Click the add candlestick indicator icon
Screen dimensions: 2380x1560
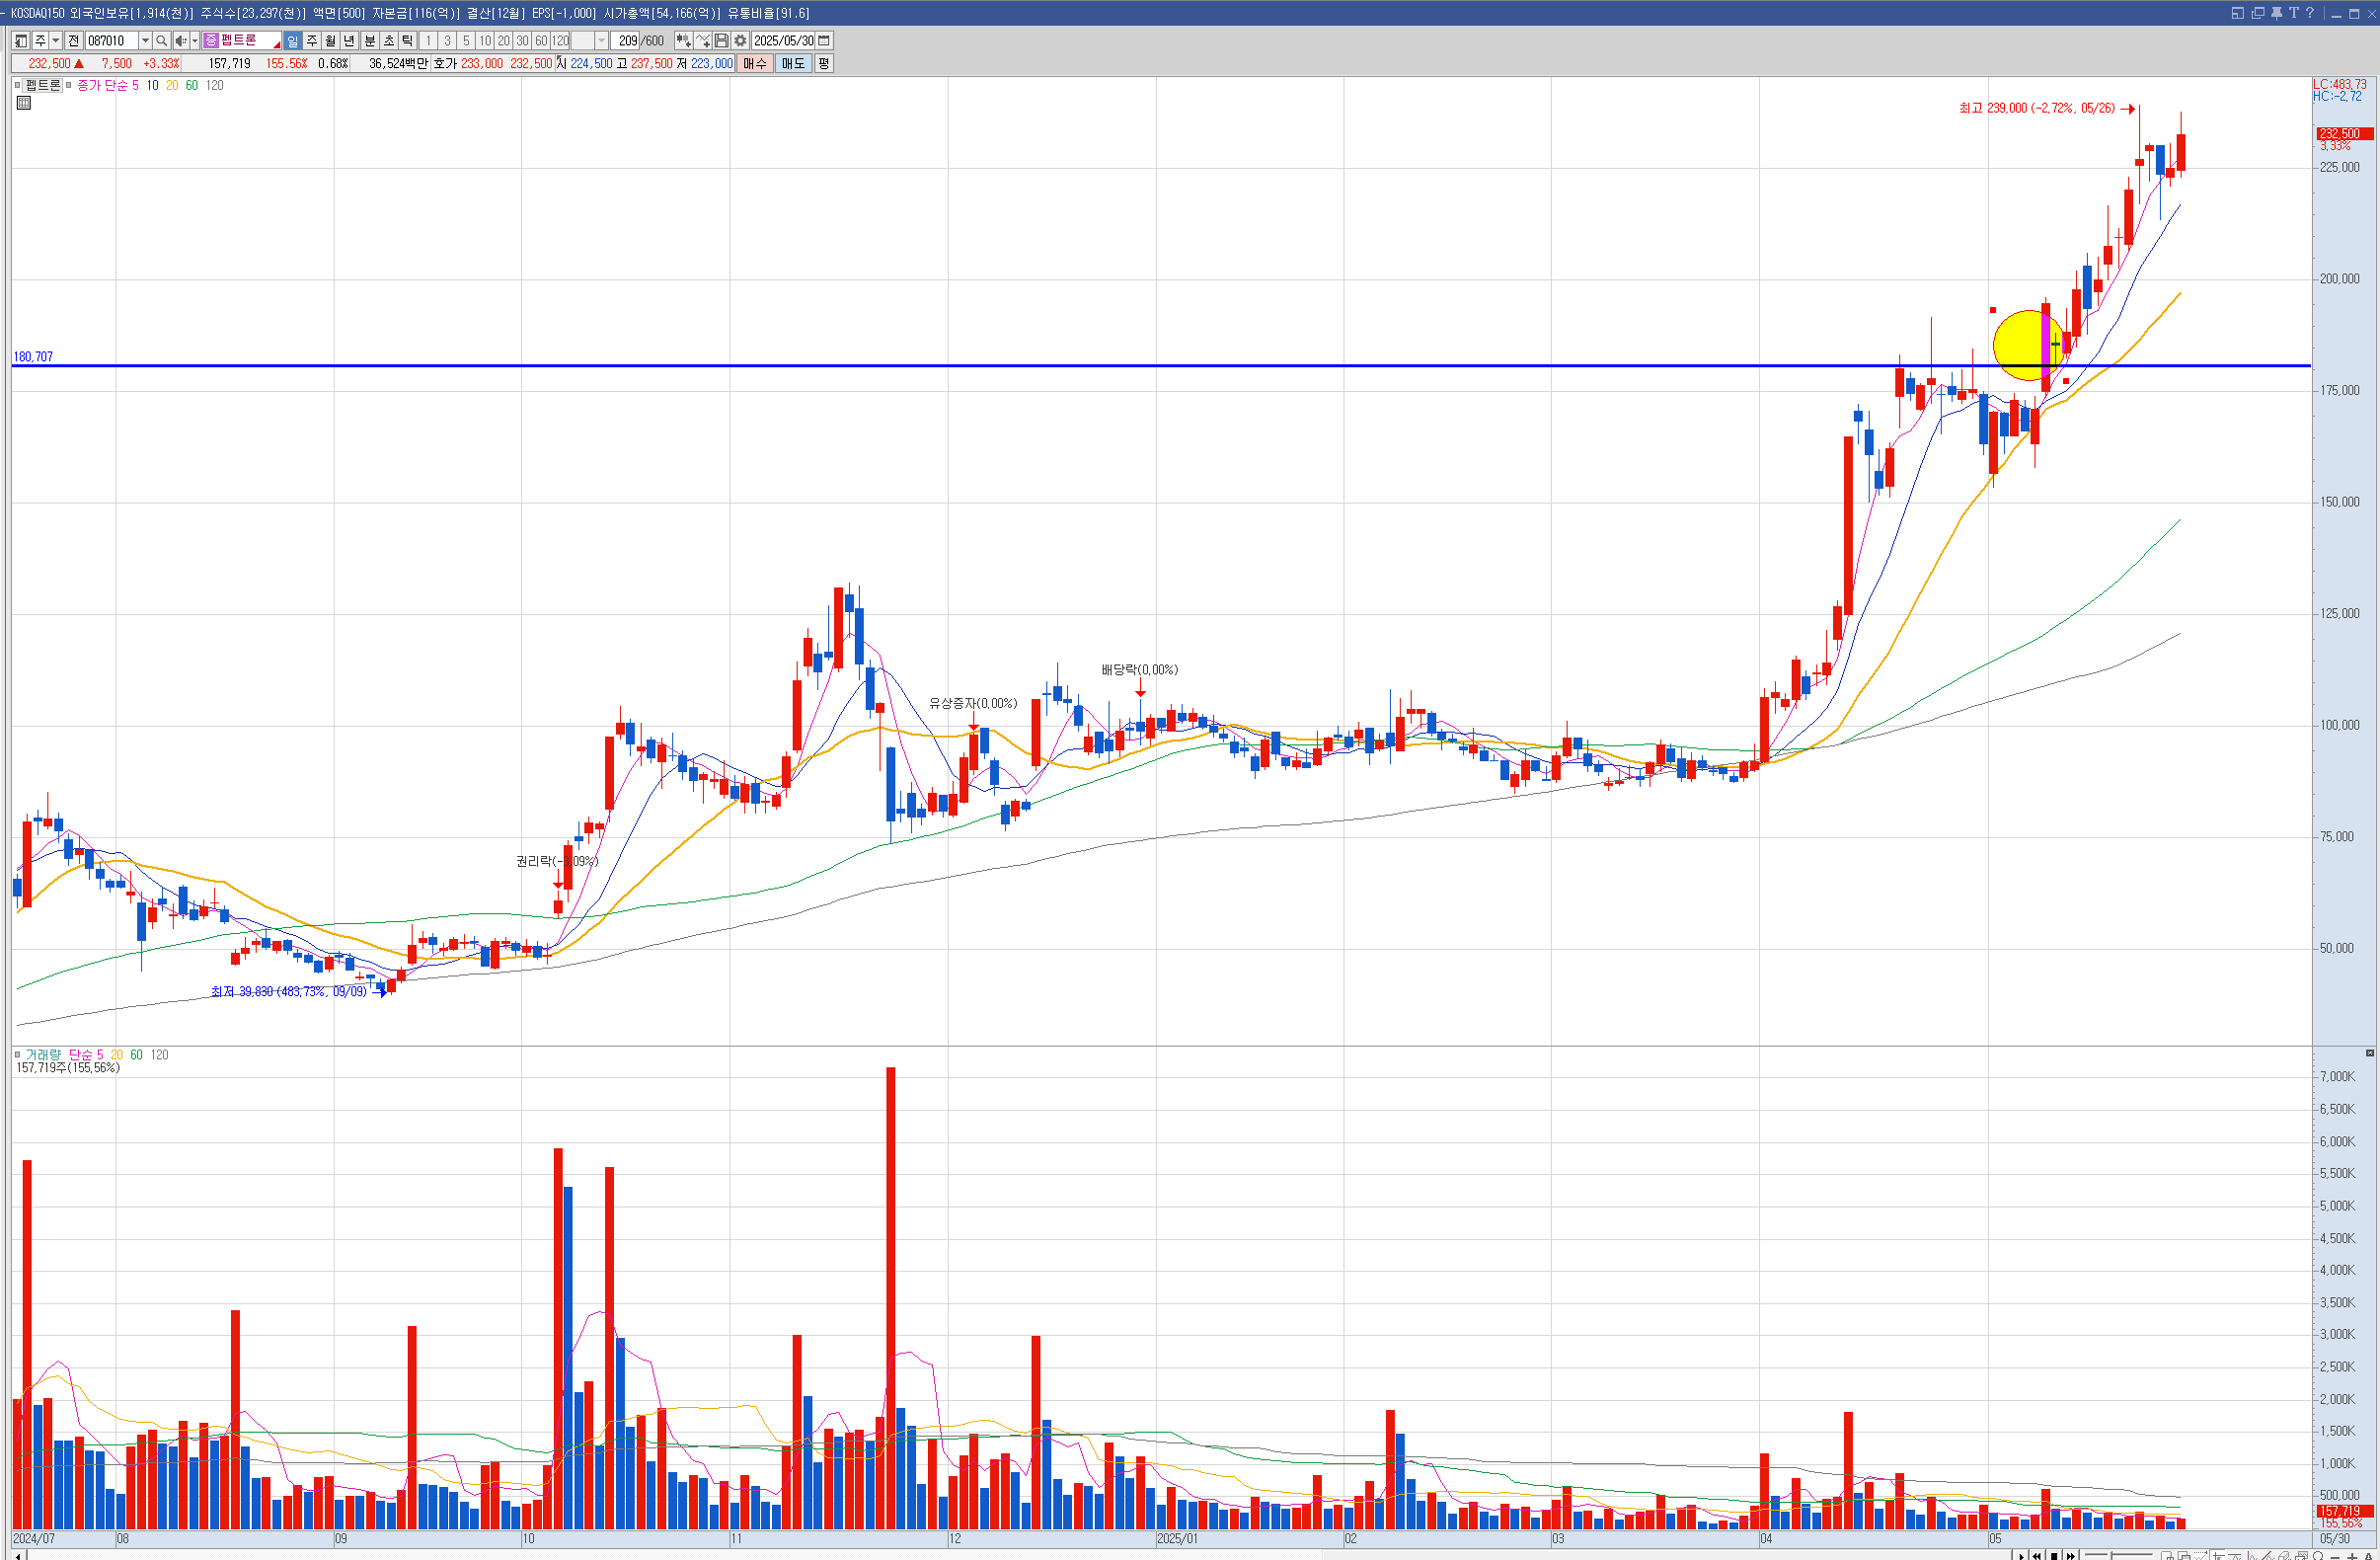point(683,41)
